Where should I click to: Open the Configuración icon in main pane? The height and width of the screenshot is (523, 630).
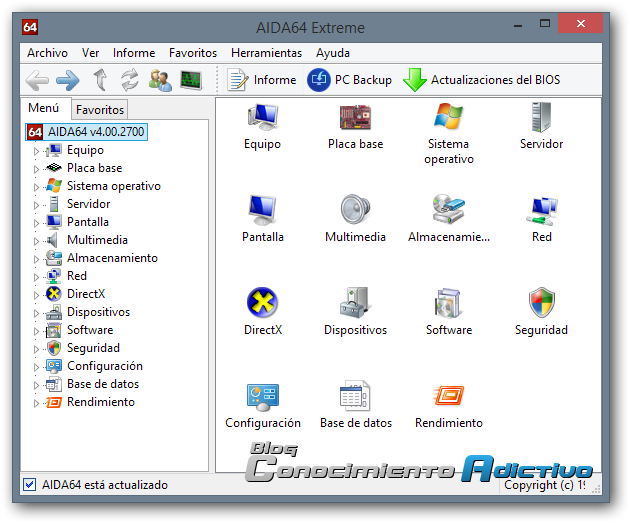(x=263, y=397)
